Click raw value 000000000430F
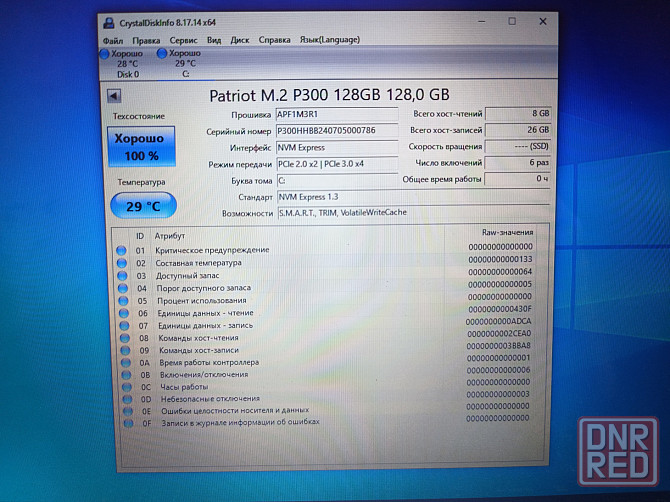This screenshot has height=502, width=670. (x=500, y=309)
